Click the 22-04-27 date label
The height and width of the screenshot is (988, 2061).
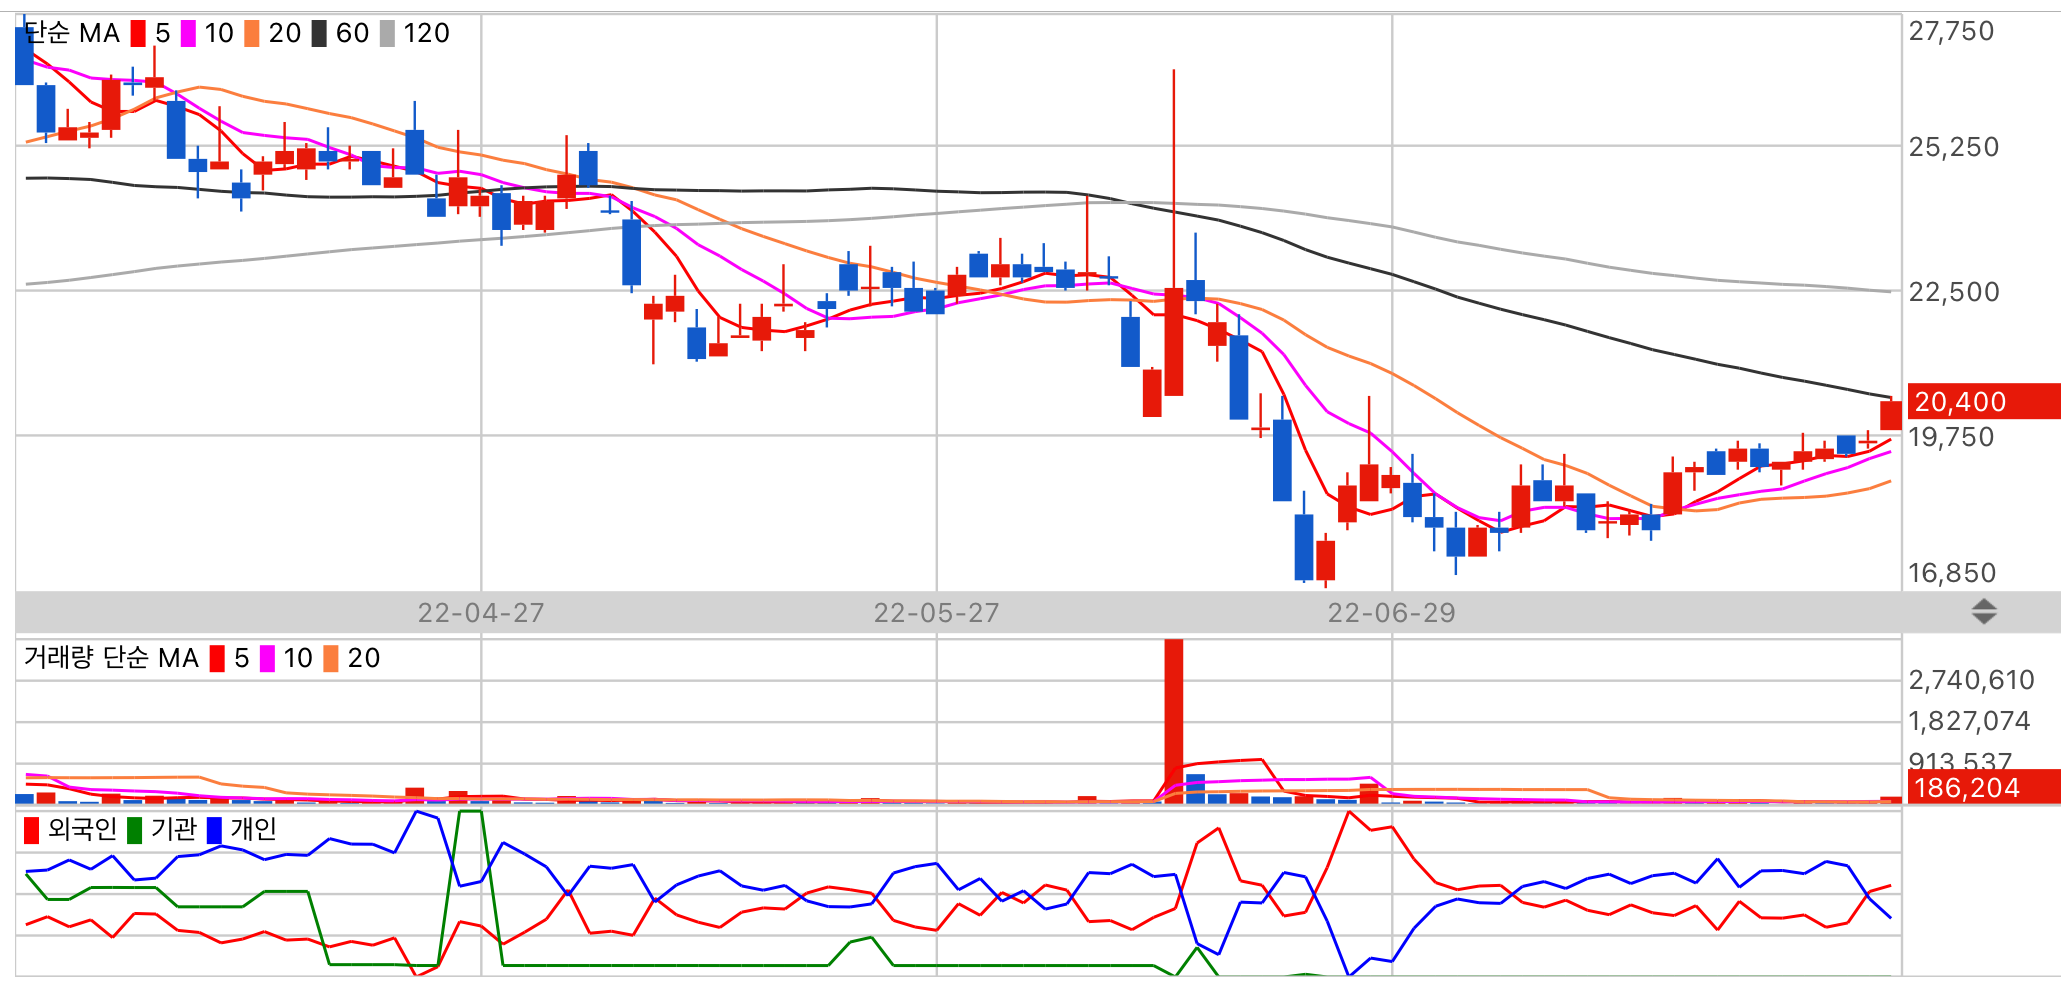[x=481, y=613]
